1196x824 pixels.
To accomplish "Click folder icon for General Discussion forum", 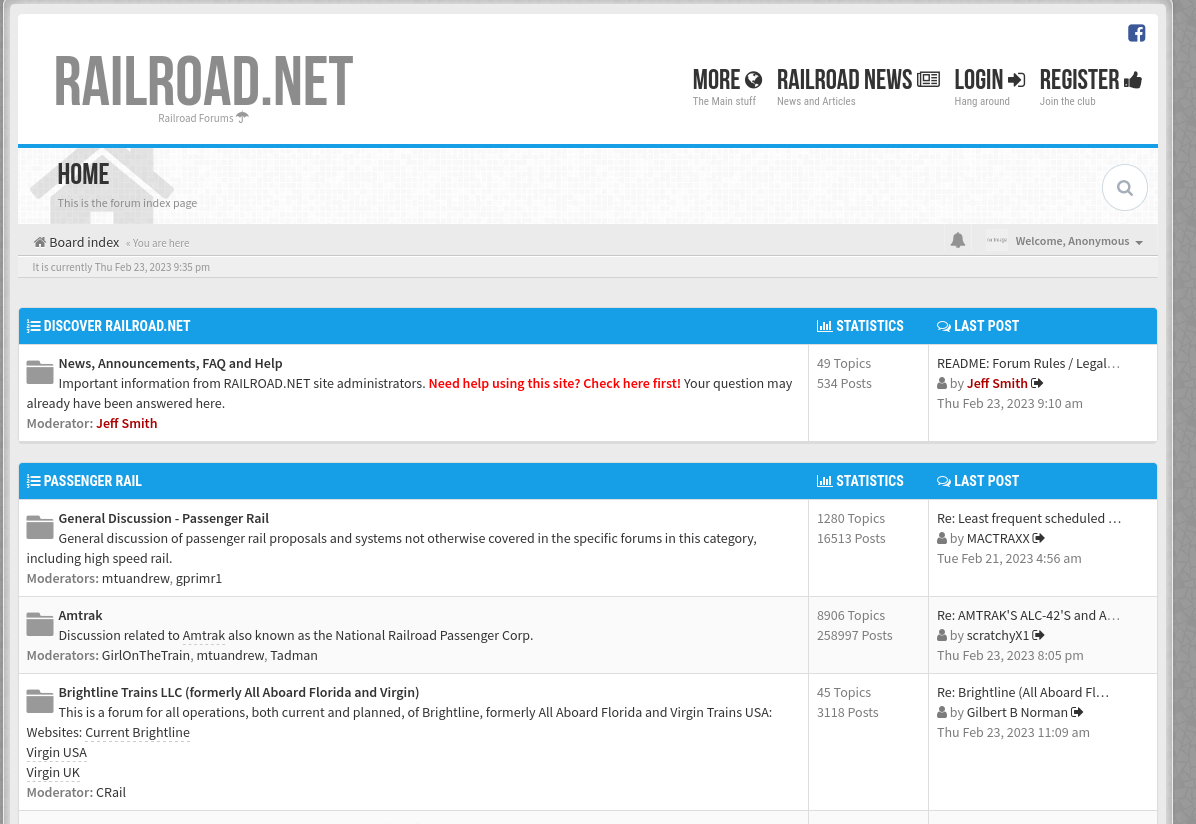I will [x=40, y=526].
